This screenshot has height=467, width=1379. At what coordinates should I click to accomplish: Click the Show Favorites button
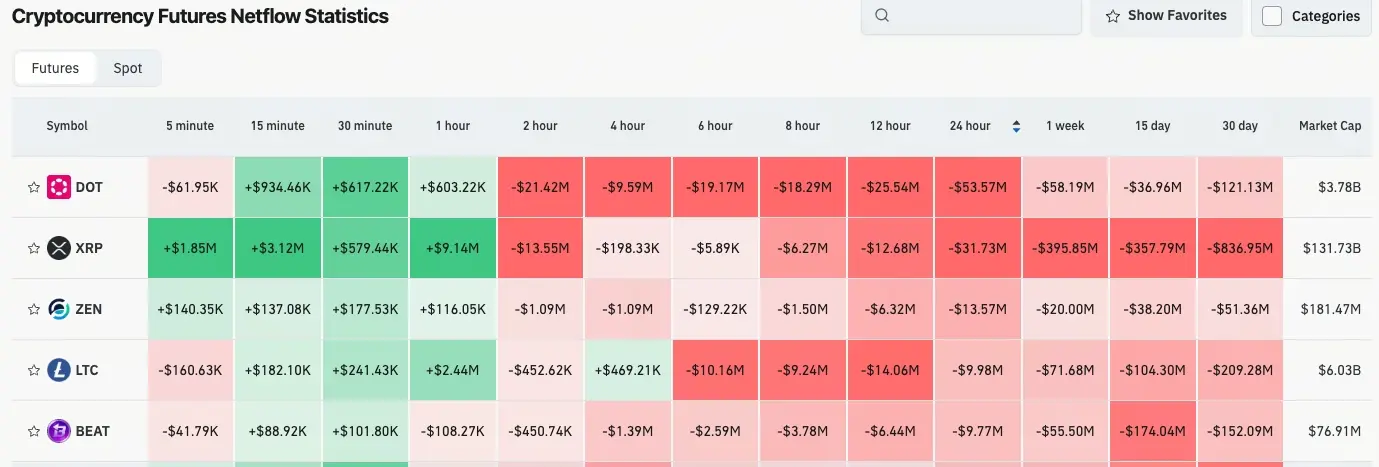(1166, 15)
